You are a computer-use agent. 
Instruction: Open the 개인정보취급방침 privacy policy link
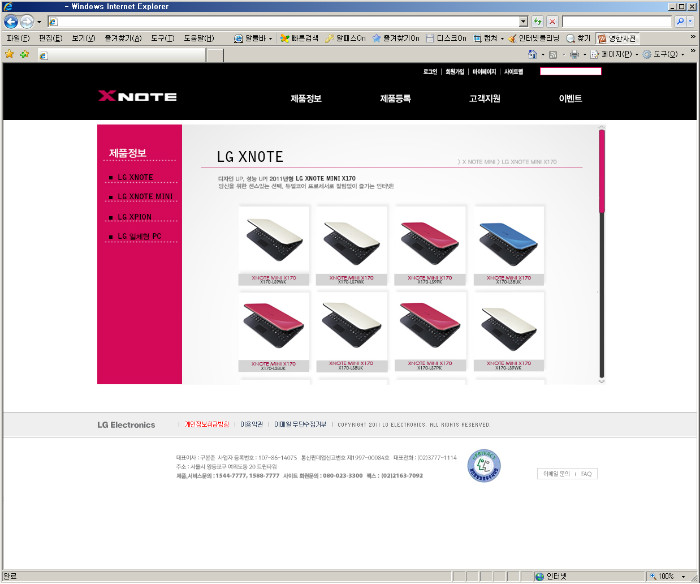click(x=207, y=424)
